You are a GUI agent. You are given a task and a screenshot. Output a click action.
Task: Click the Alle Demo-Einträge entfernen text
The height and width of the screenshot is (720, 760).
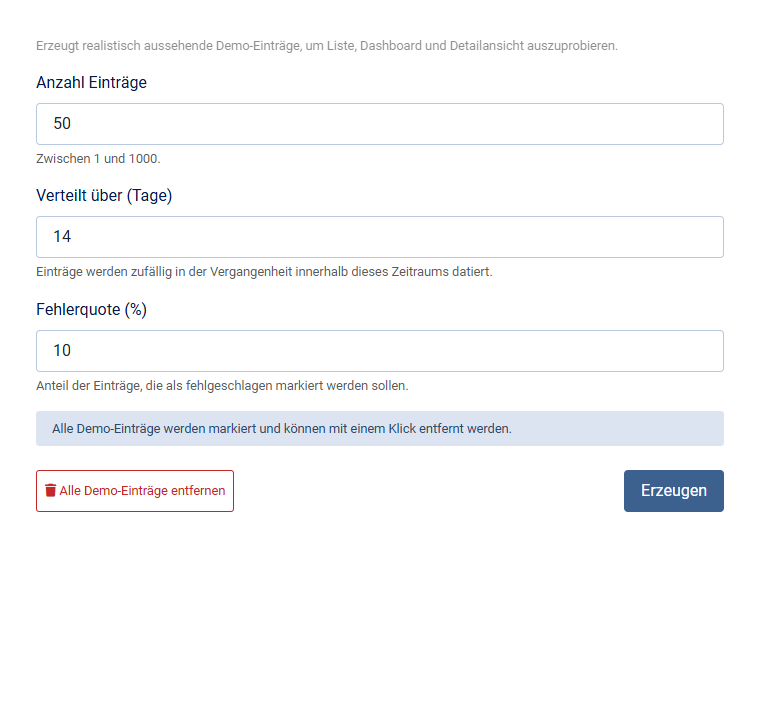click(x=142, y=491)
